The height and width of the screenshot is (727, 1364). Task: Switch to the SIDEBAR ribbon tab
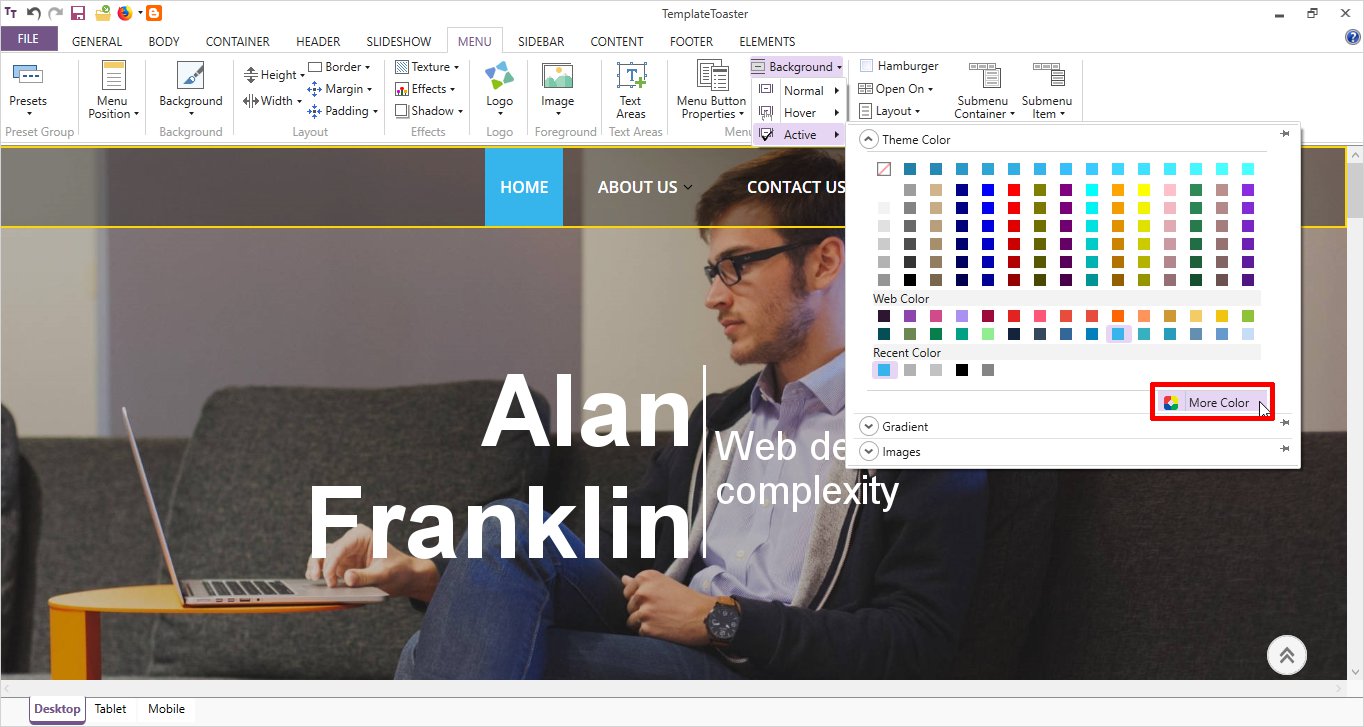pyautogui.click(x=541, y=41)
